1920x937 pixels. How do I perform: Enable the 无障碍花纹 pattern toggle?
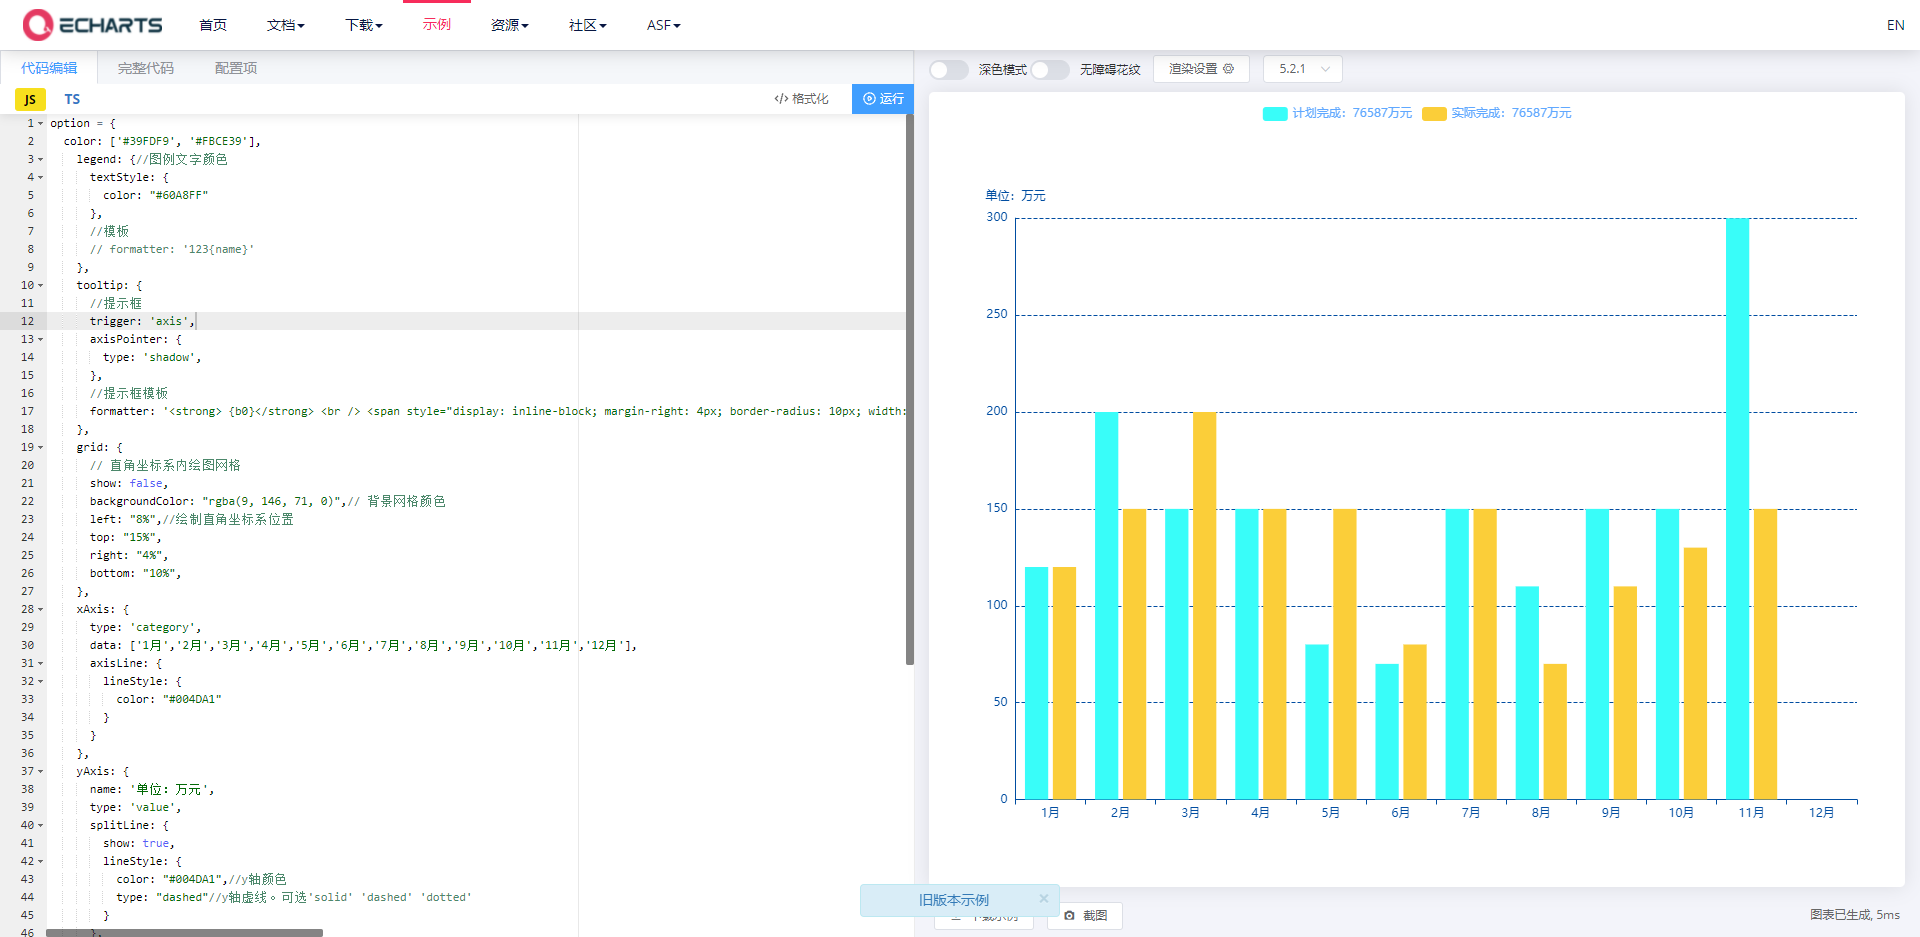coord(1050,69)
